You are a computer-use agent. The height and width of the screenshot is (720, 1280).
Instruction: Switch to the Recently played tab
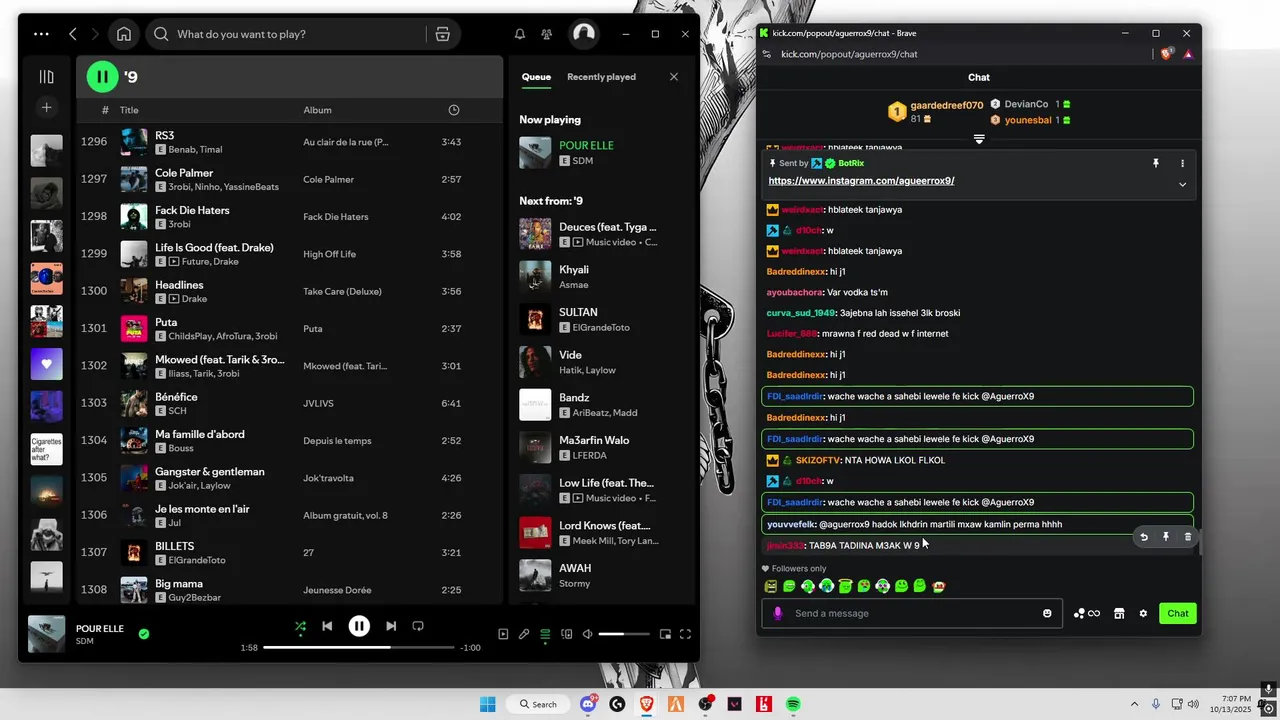(601, 77)
